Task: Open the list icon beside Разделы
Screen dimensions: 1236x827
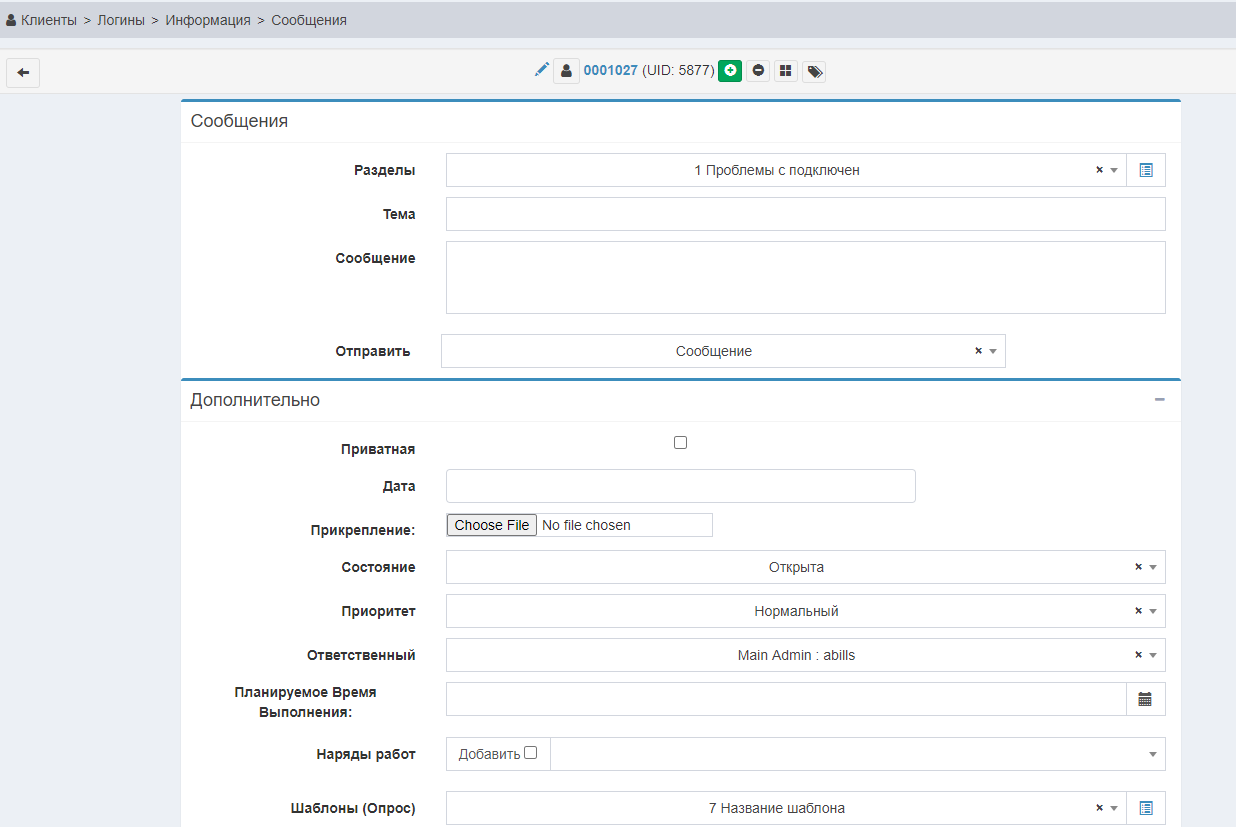Action: pos(1146,170)
